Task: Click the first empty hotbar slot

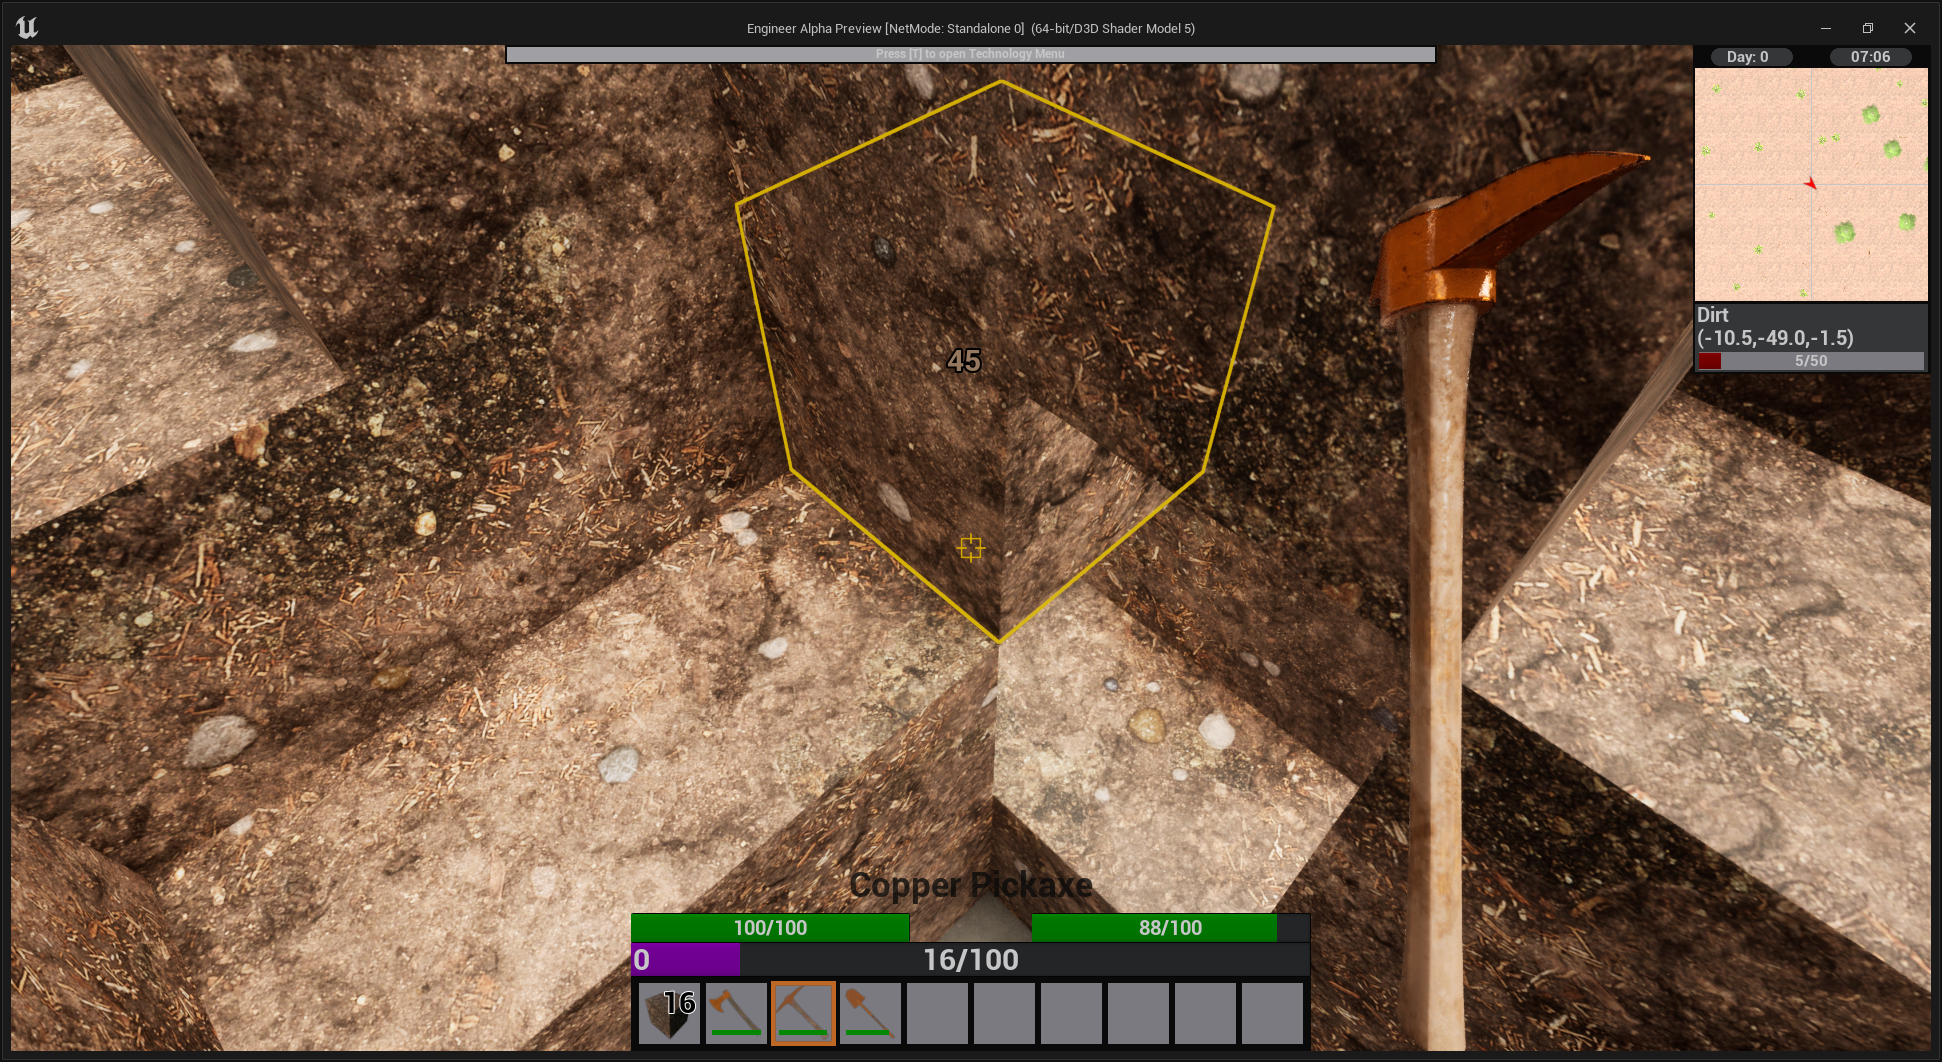Action: pos(937,1013)
